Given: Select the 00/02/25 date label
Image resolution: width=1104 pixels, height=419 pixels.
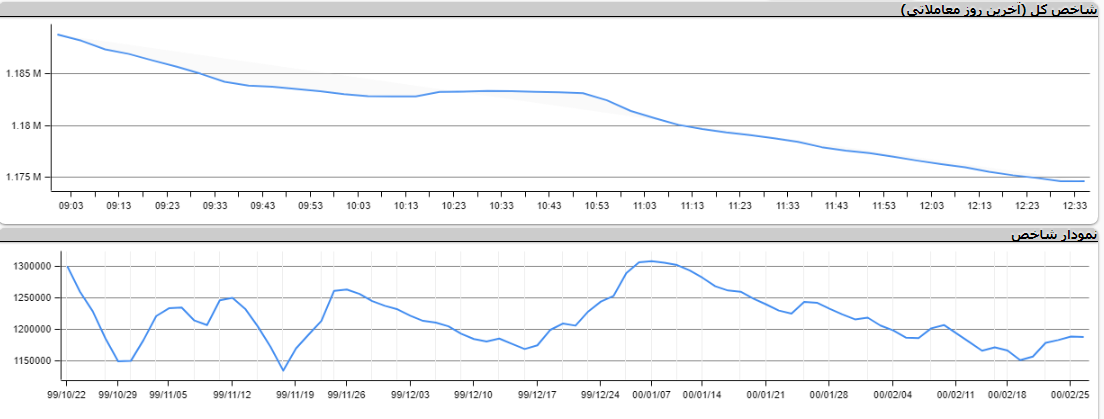Looking at the screenshot, I should click(x=1071, y=394).
